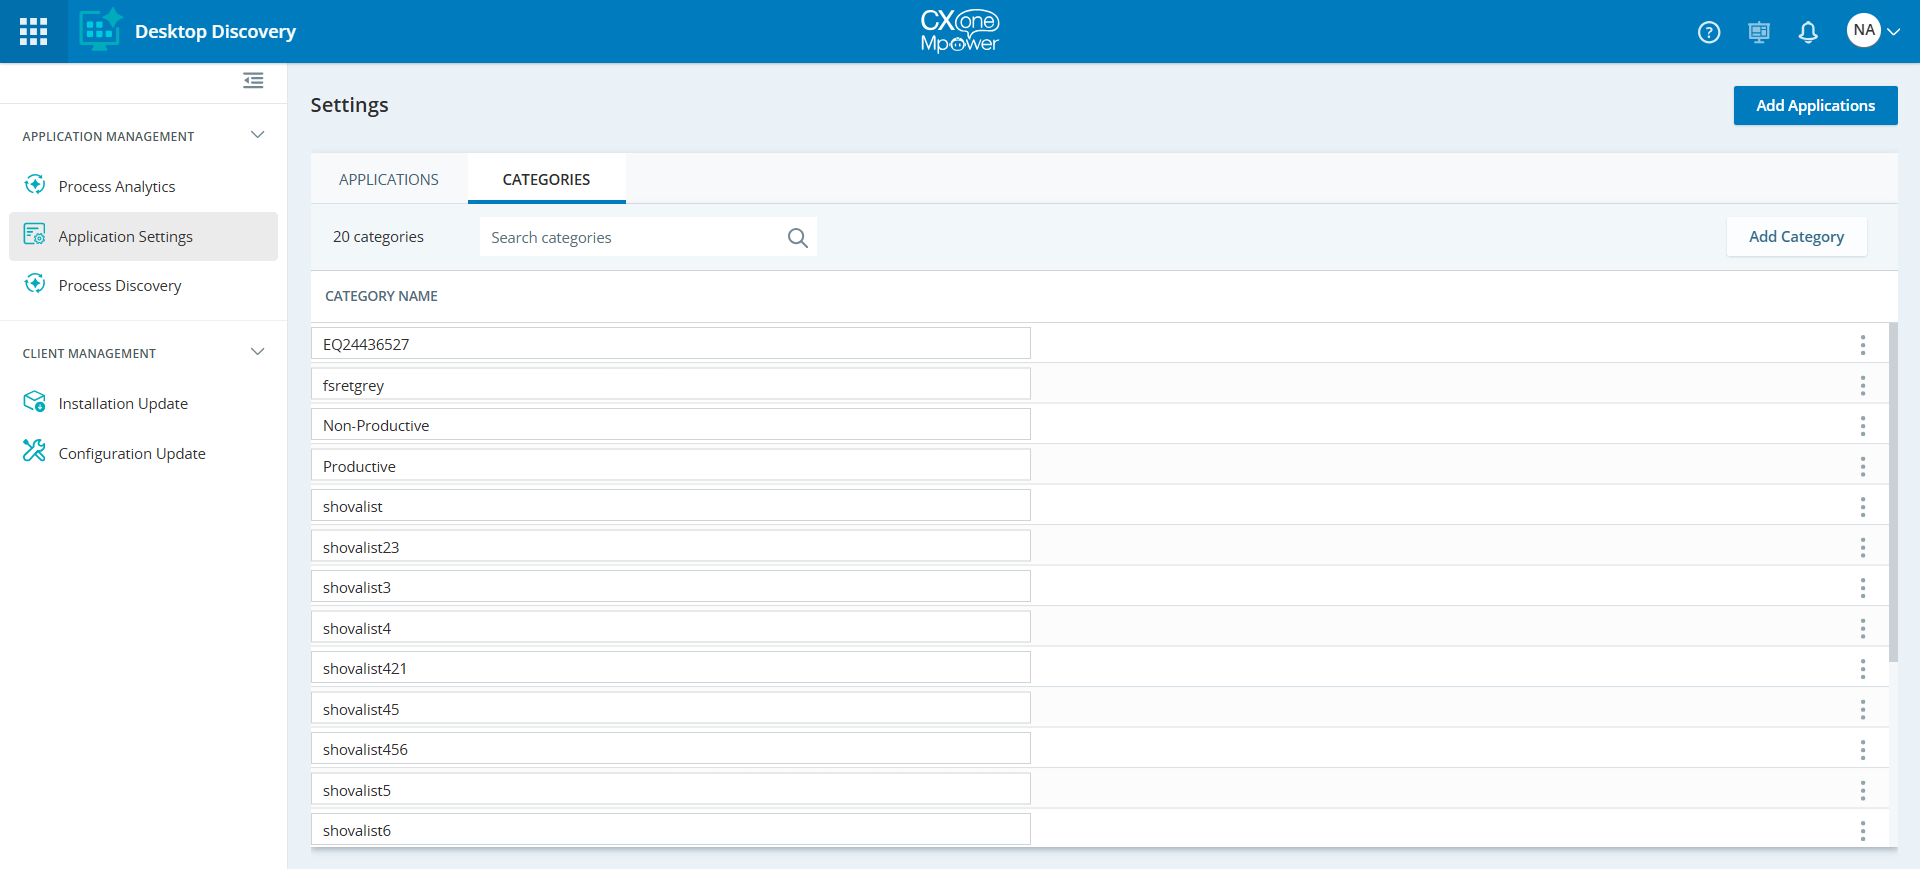Open Configuration Update page
1920x869 pixels.
(x=132, y=454)
